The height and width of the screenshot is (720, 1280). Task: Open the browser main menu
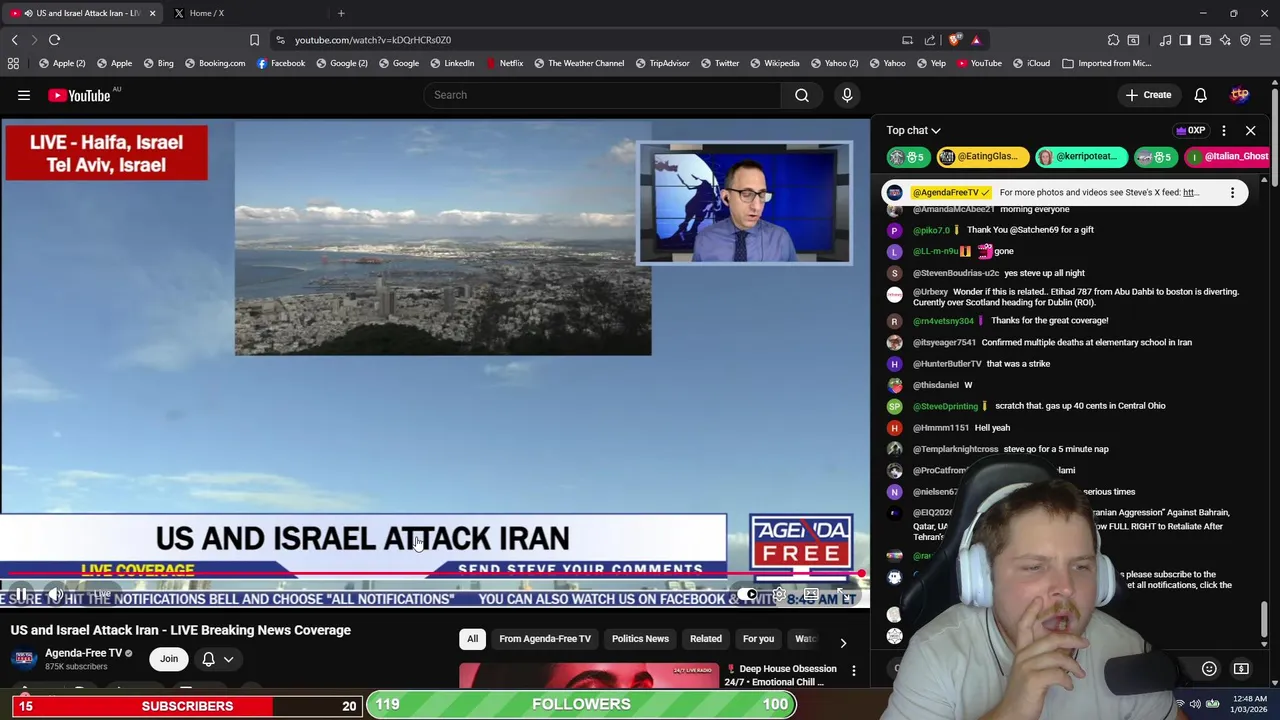point(1265,40)
